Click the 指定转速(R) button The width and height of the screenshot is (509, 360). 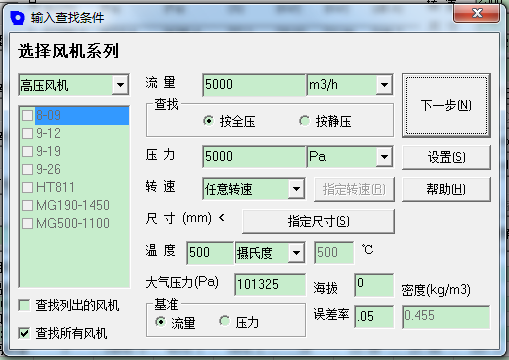pyautogui.click(x=354, y=189)
